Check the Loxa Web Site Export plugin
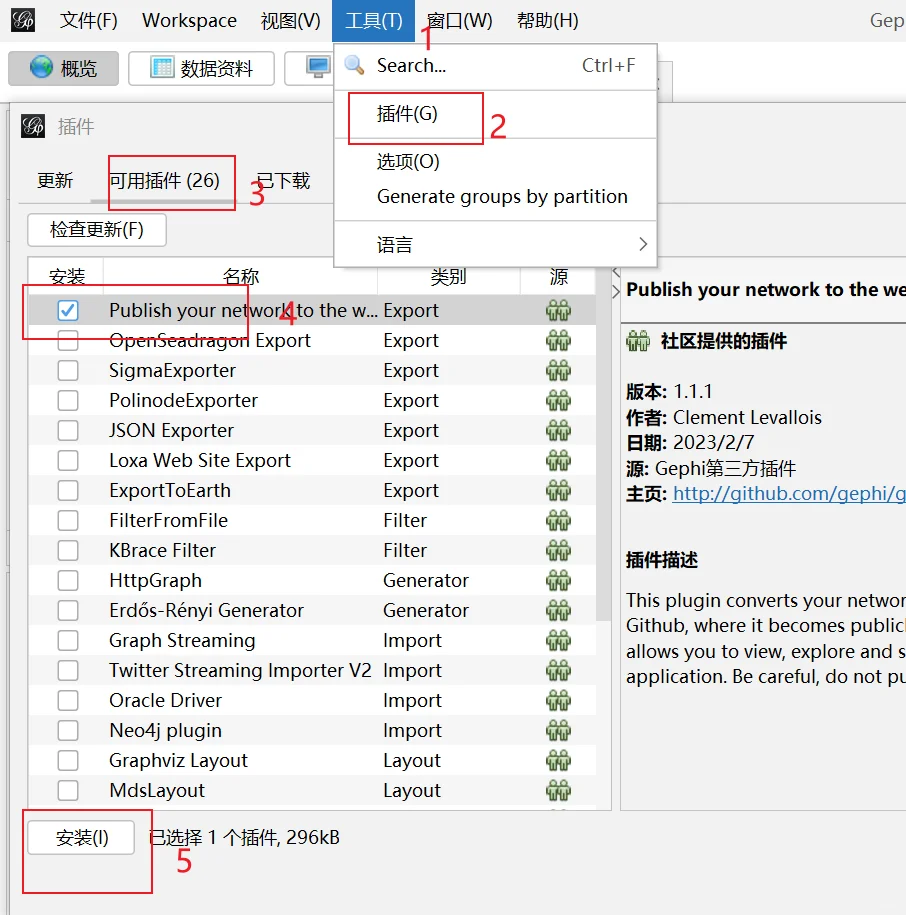This screenshot has width=906, height=915. pos(68,460)
